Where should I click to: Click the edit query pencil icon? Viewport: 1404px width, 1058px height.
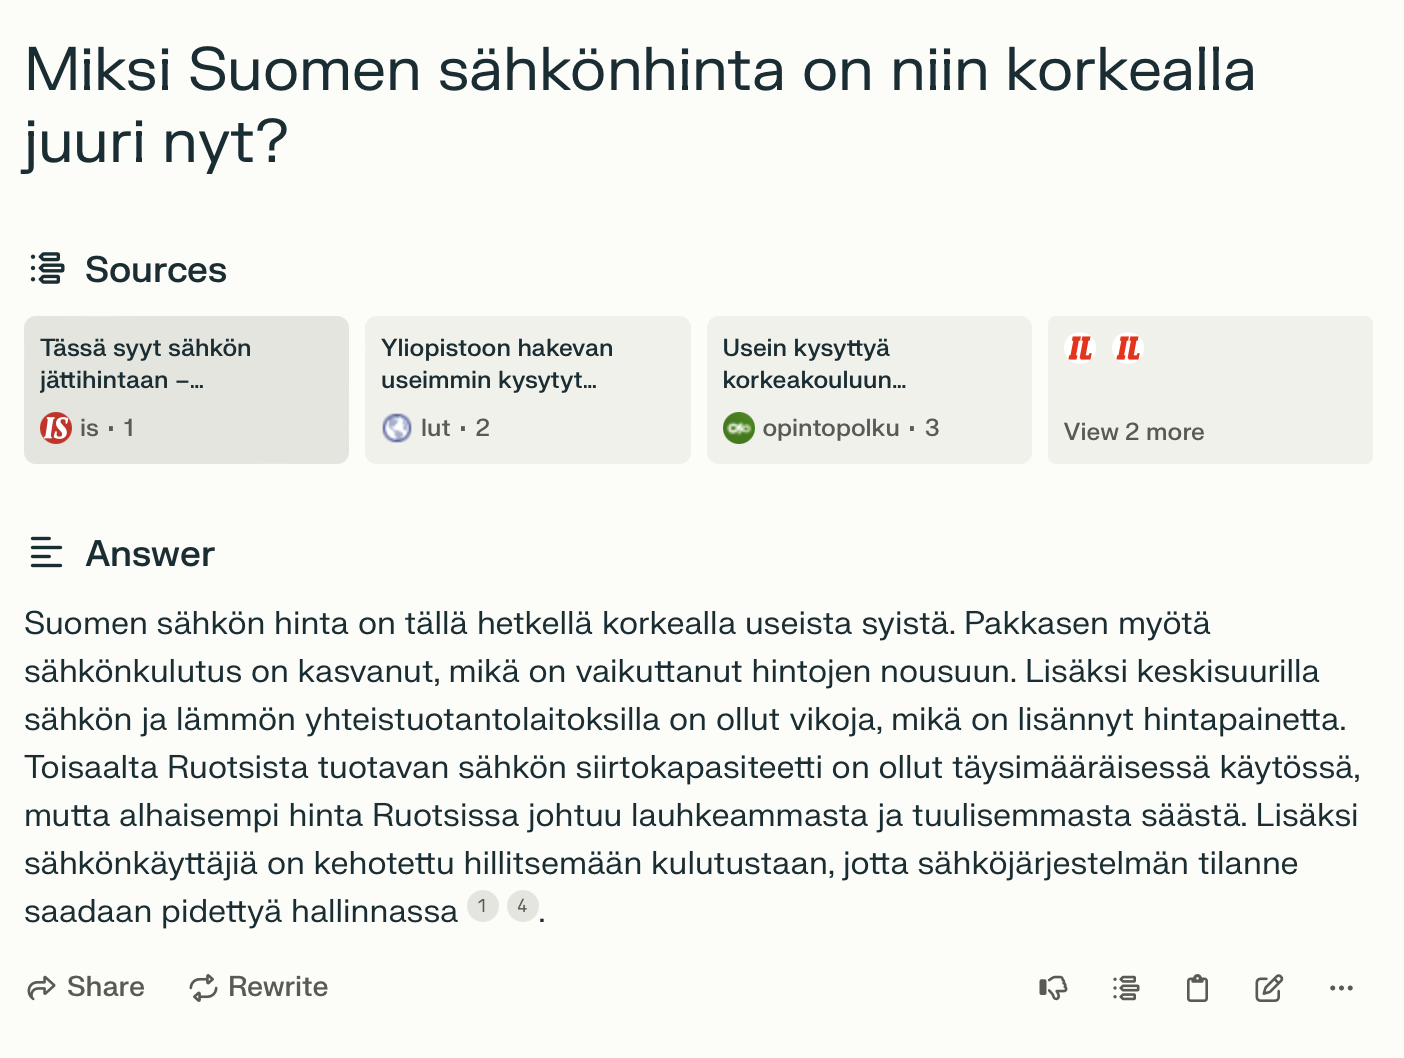pyautogui.click(x=1269, y=988)
